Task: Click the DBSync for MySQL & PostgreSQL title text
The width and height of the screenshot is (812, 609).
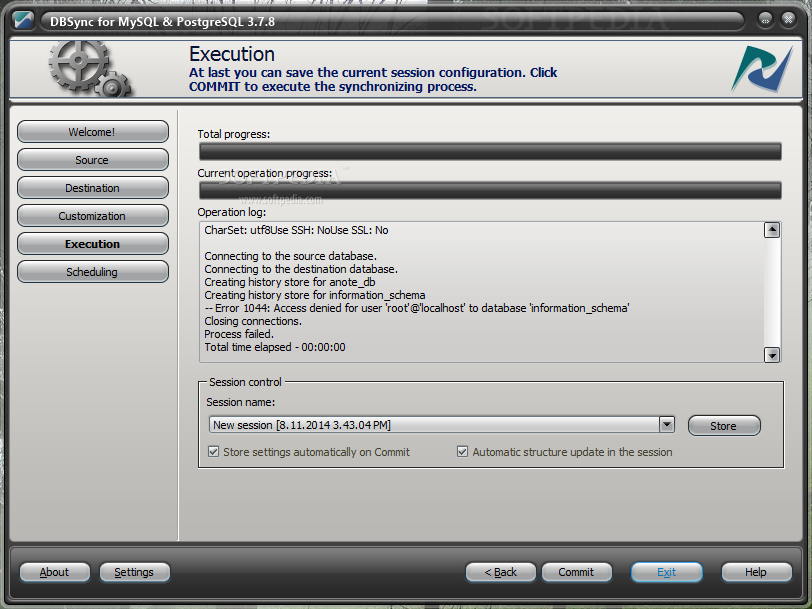Action: click(x=162, y=22)
